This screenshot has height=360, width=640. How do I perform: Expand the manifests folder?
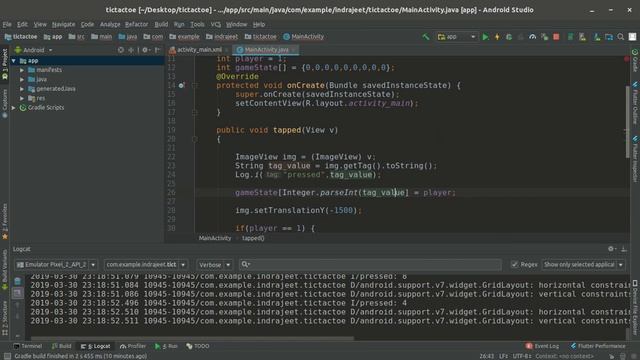[x=22, y=70]
